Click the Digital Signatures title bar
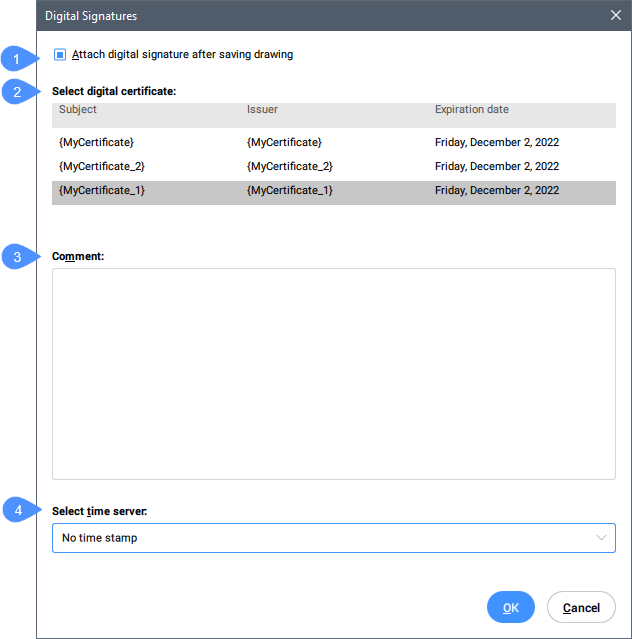632x639 pixels. point(300,15)
